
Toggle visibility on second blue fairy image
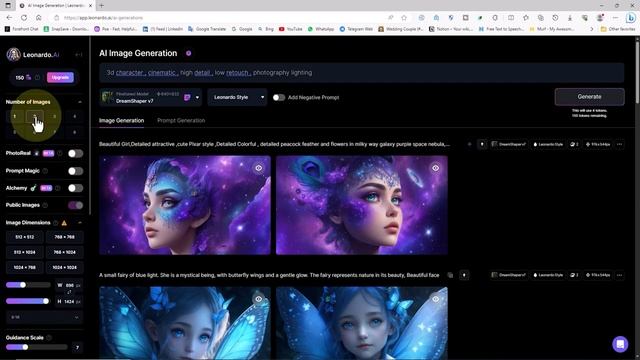[436, 299]
